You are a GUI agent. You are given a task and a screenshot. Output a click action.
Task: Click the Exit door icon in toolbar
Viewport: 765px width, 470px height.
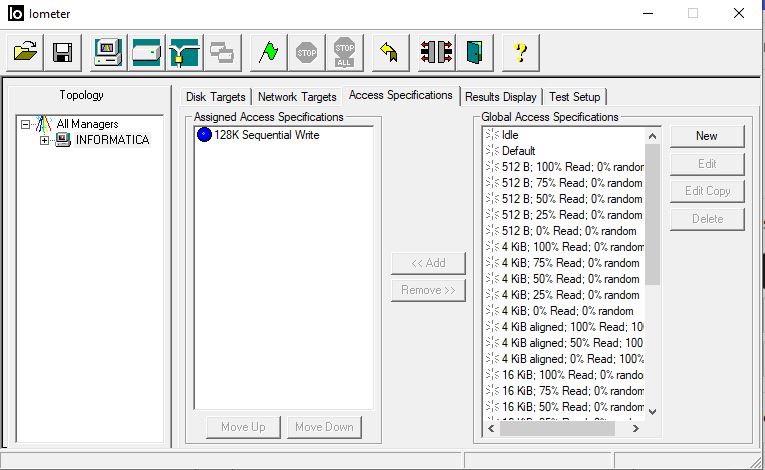473,52
